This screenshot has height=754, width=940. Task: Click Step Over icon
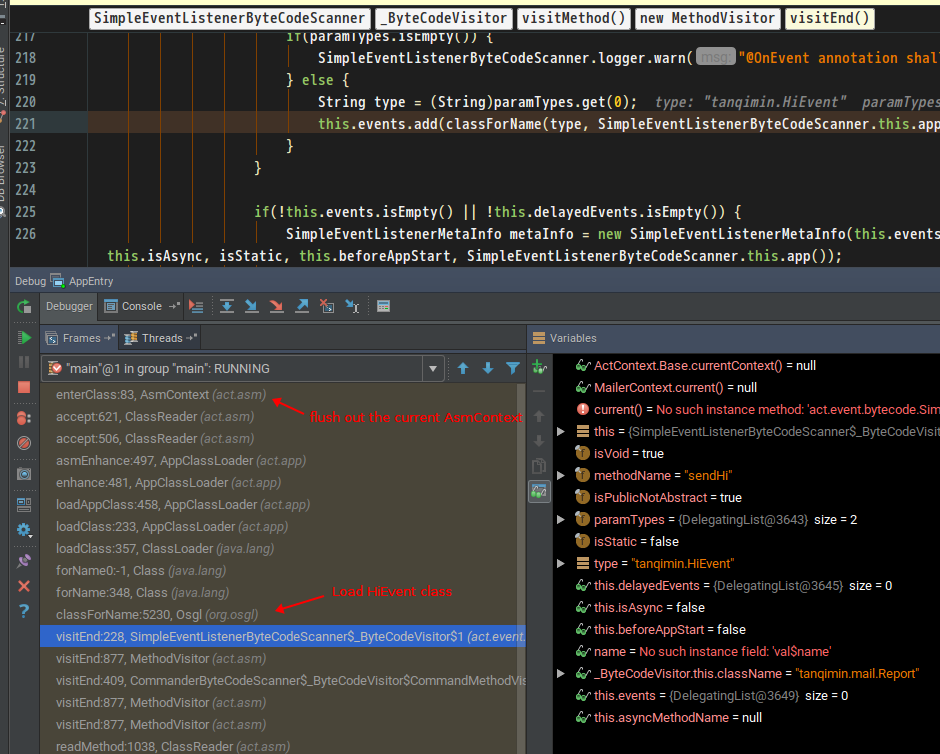[x=227, y=306]
